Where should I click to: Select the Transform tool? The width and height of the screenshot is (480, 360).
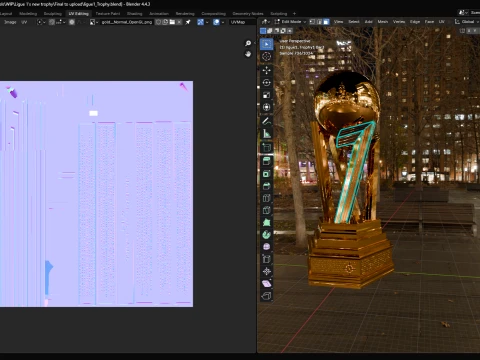click(x=266, y=107)
